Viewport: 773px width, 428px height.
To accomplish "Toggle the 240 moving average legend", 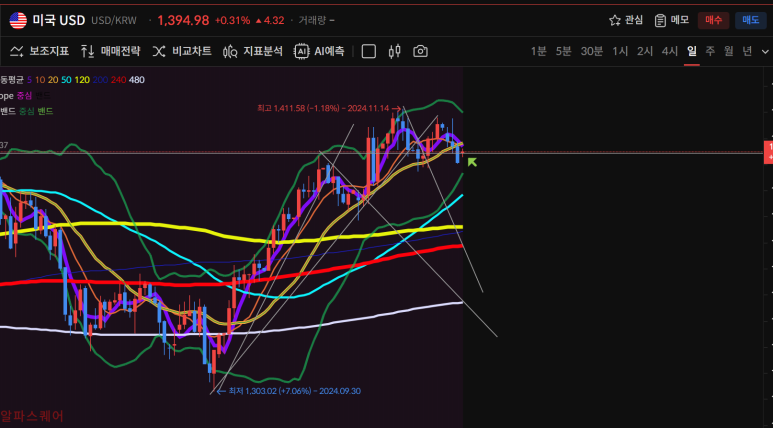I will point(118,80).
